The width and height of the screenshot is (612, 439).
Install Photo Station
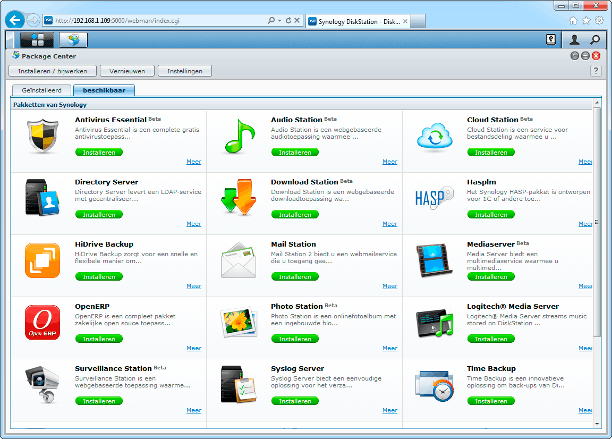295,339
